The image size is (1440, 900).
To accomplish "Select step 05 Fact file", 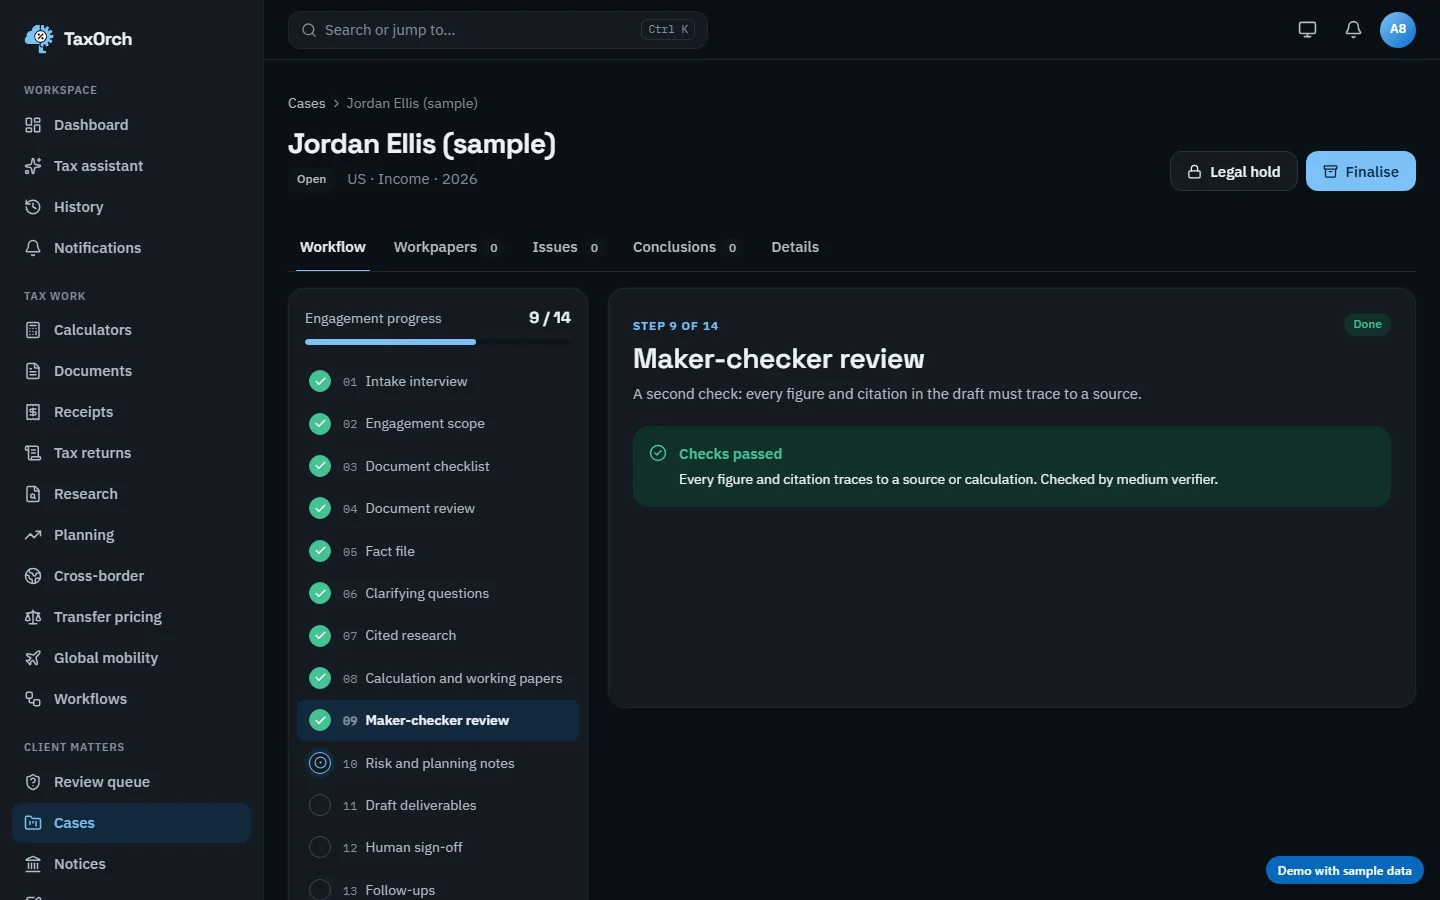I will tap(438, 551).
